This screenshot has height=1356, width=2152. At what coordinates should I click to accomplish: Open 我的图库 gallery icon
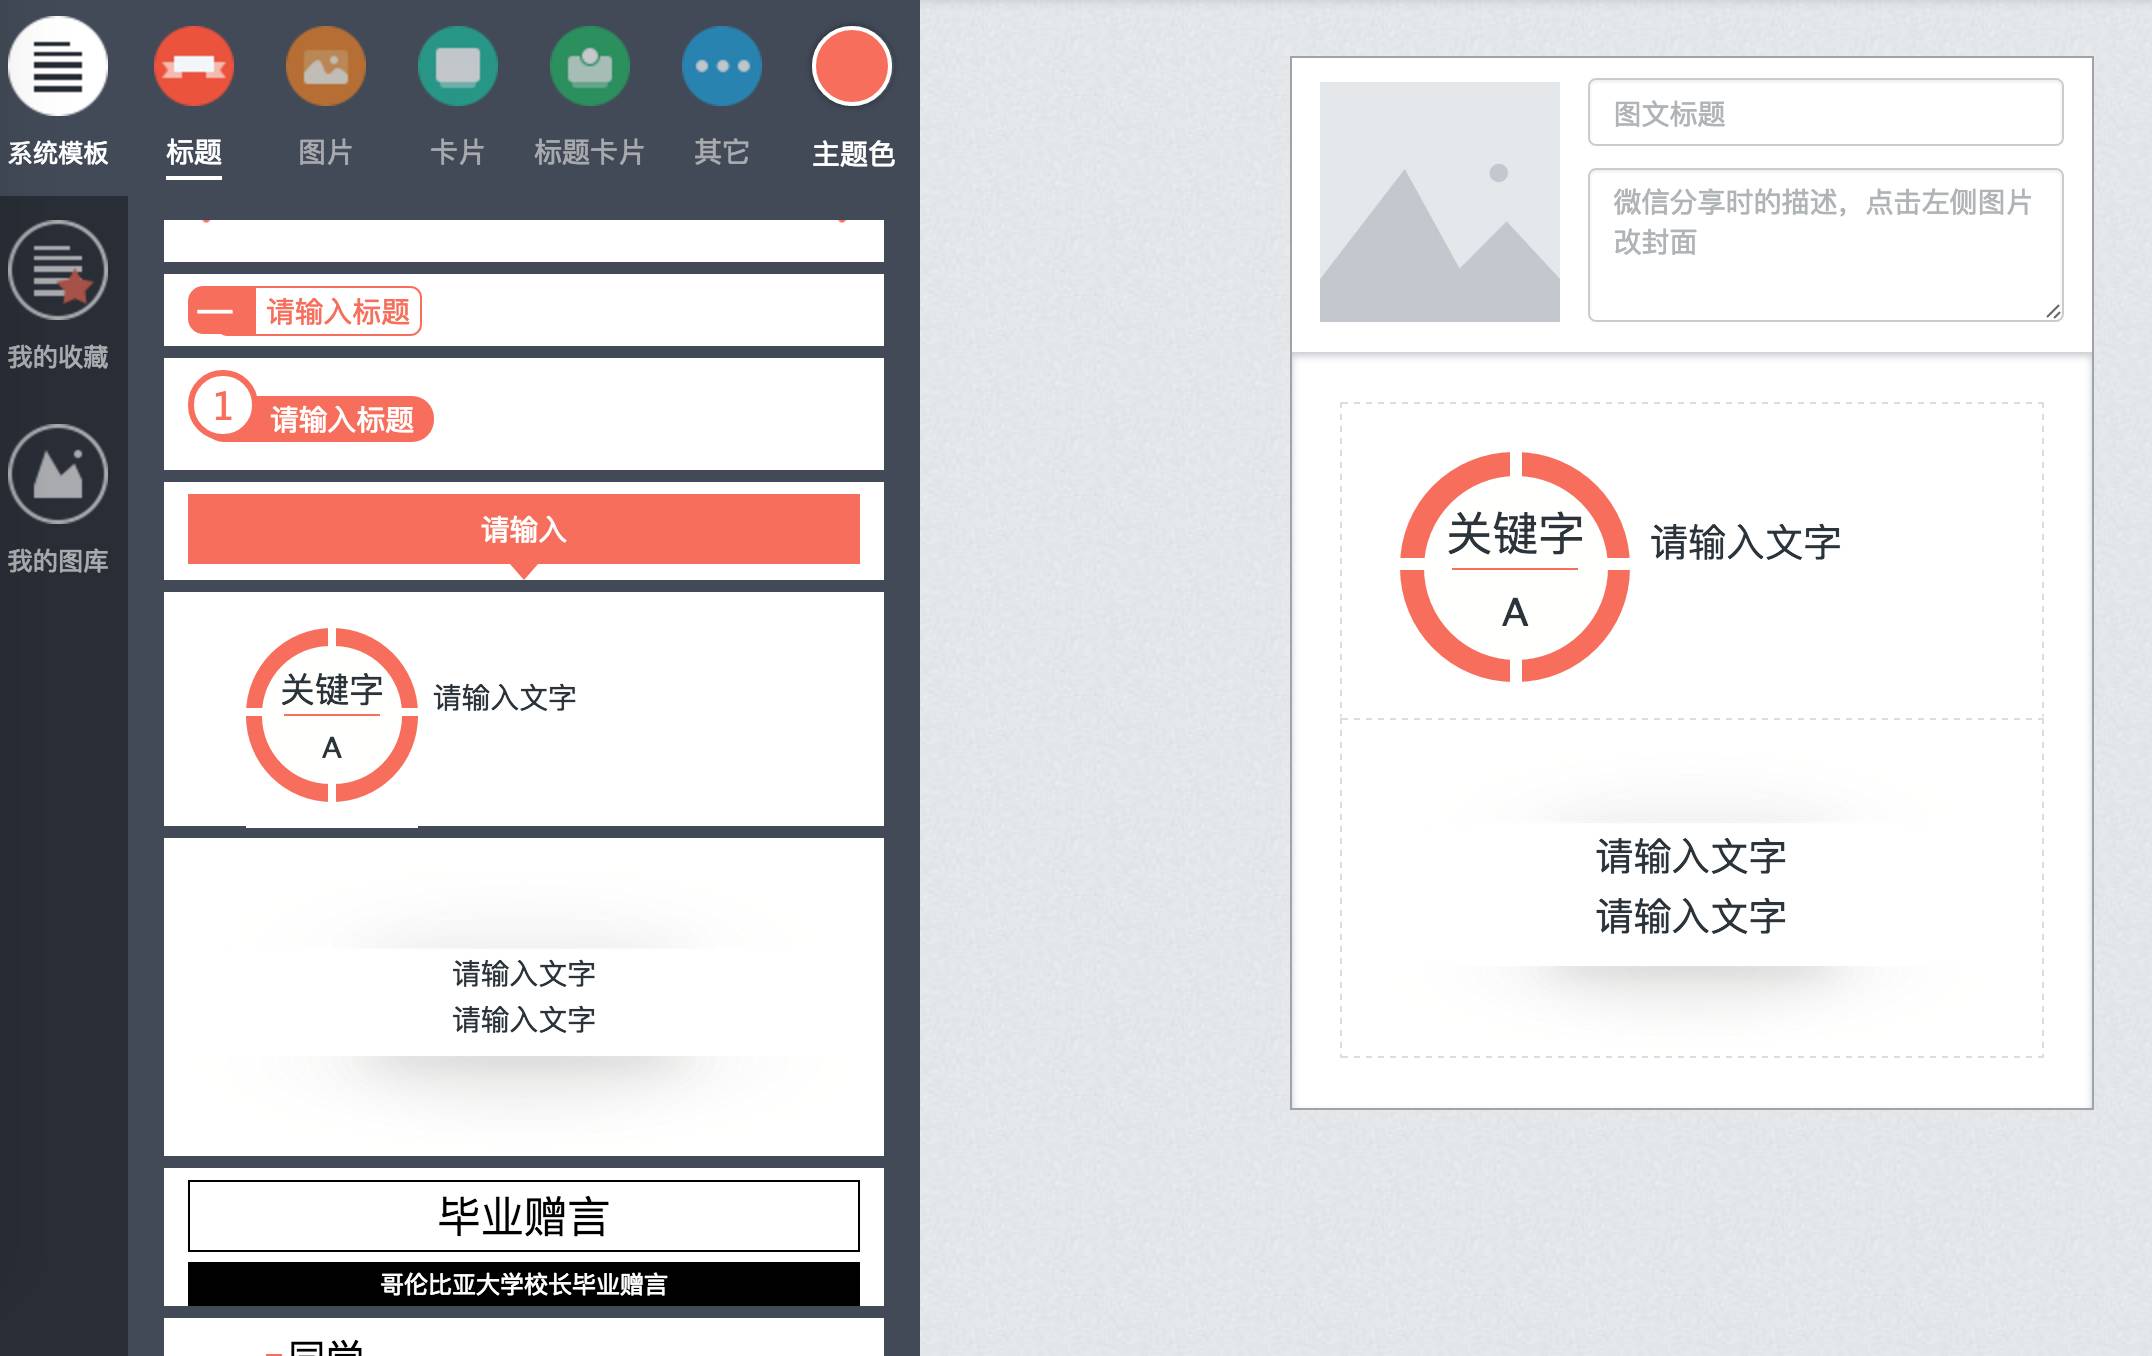pos(58,474)
